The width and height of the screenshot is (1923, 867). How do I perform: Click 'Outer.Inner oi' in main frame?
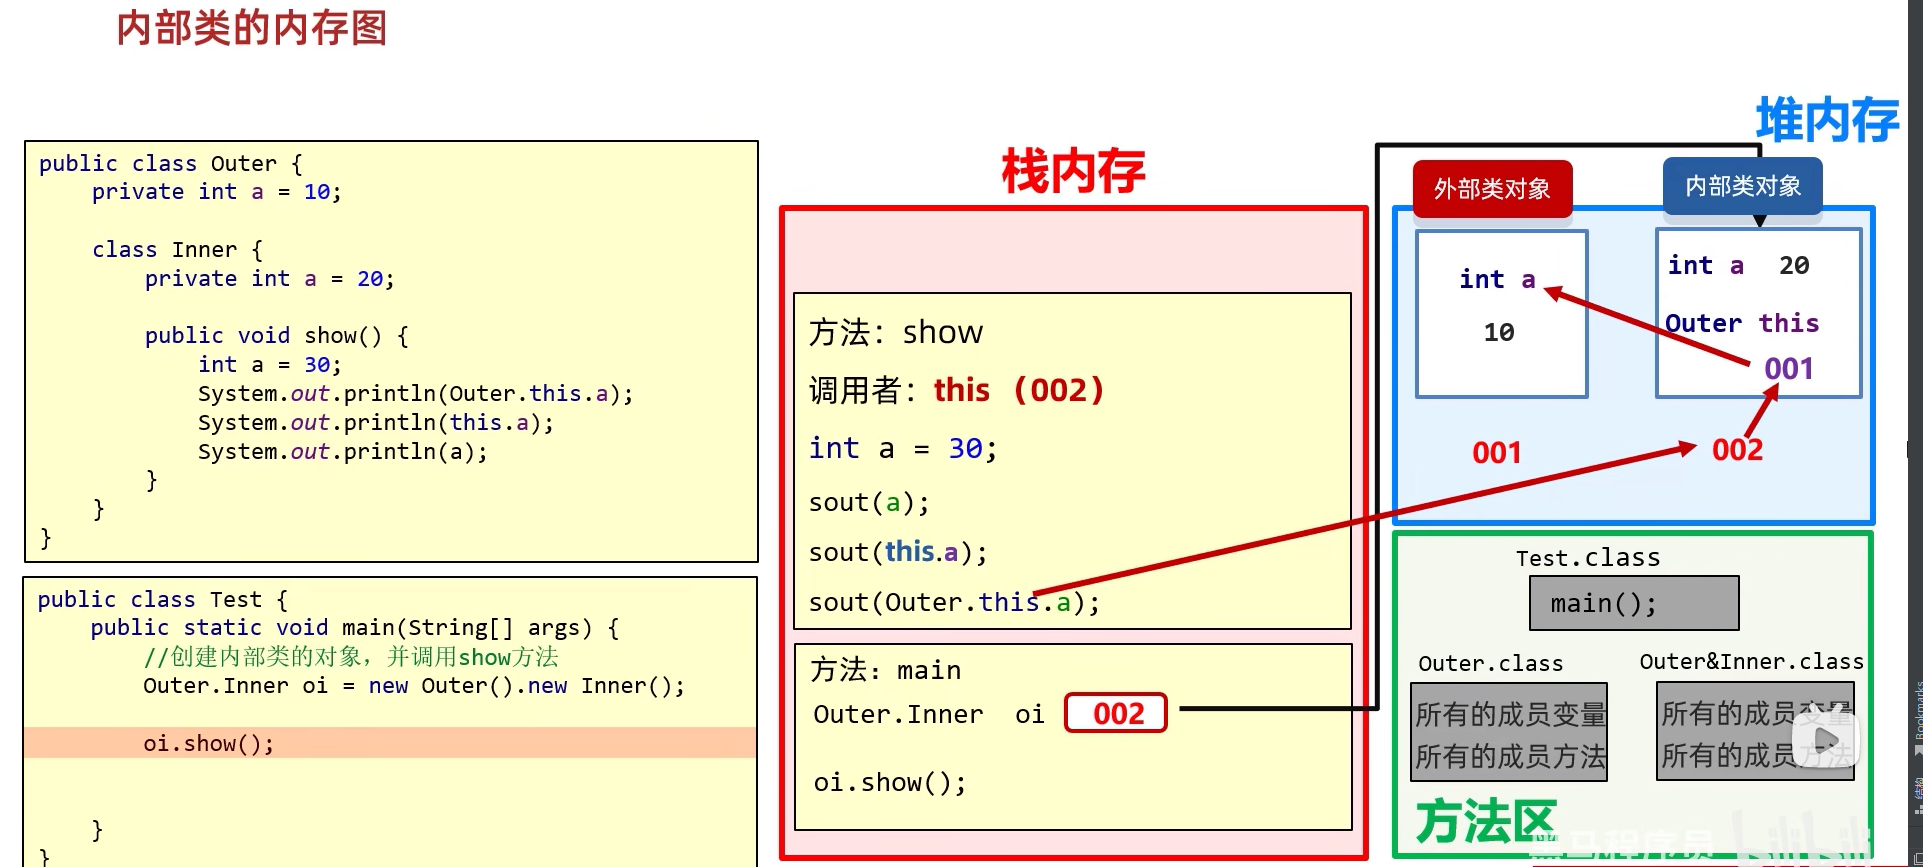coord(929,714)
